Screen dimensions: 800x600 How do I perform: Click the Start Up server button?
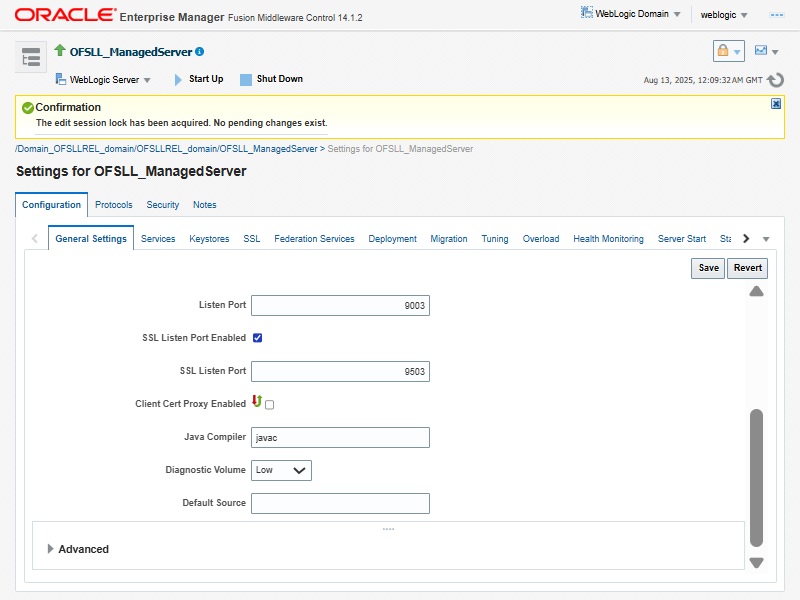click(x=198, y=79)
